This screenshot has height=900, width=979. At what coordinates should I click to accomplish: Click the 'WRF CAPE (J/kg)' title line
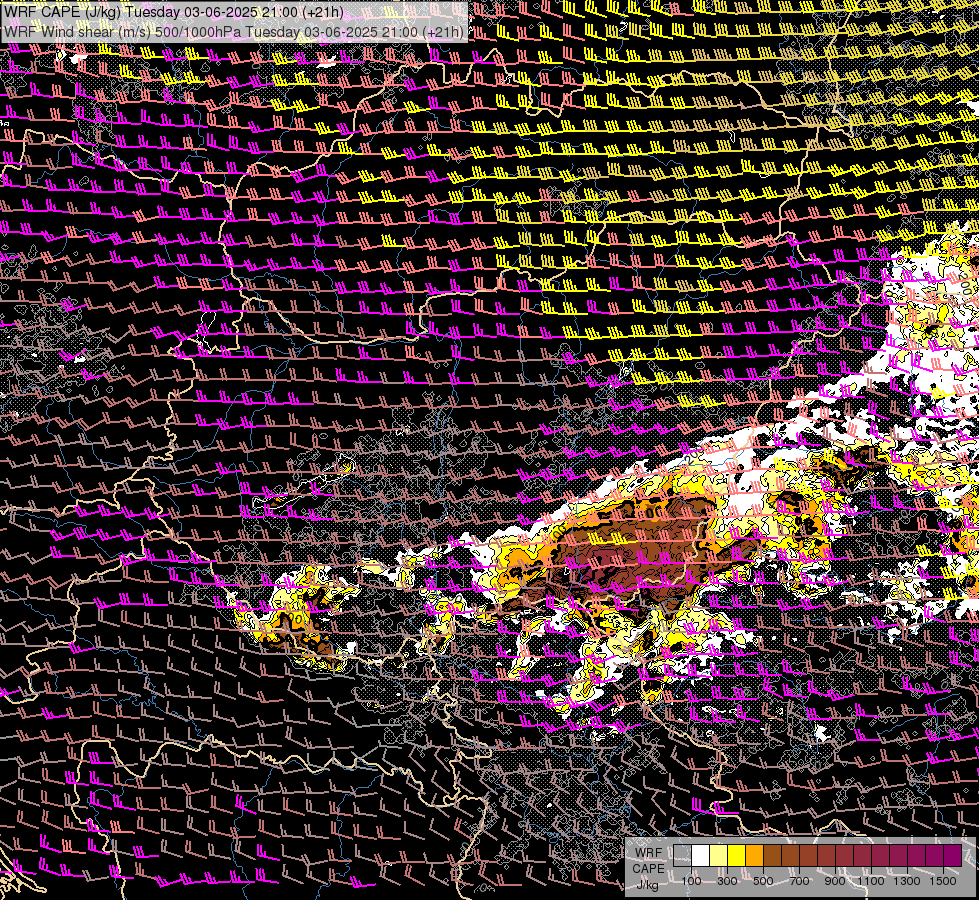coord(174,12)
